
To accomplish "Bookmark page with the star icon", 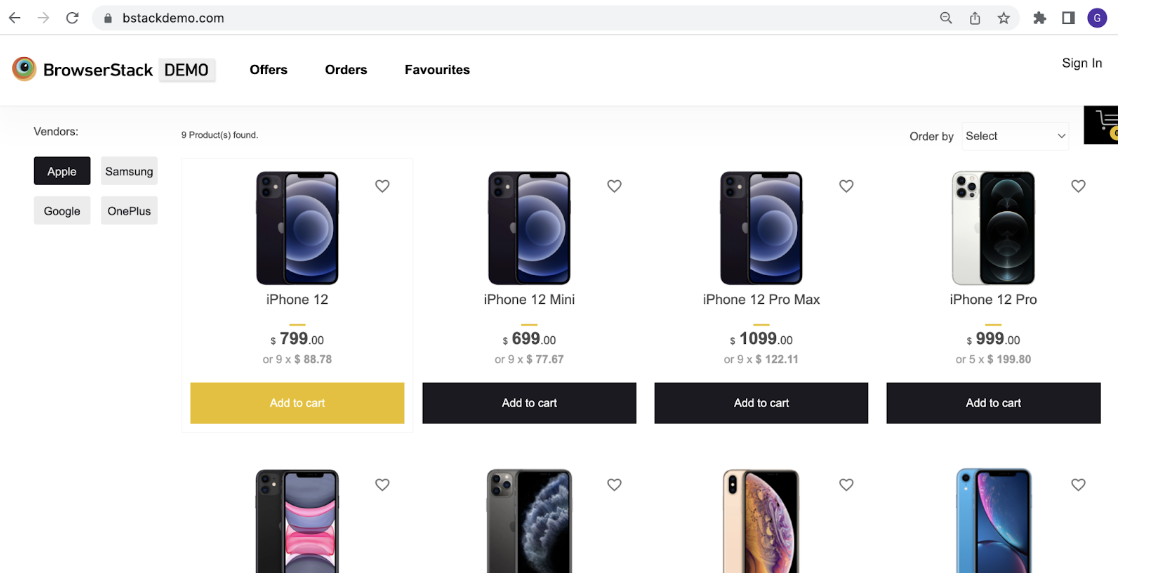I will [x=1003, y=18].
